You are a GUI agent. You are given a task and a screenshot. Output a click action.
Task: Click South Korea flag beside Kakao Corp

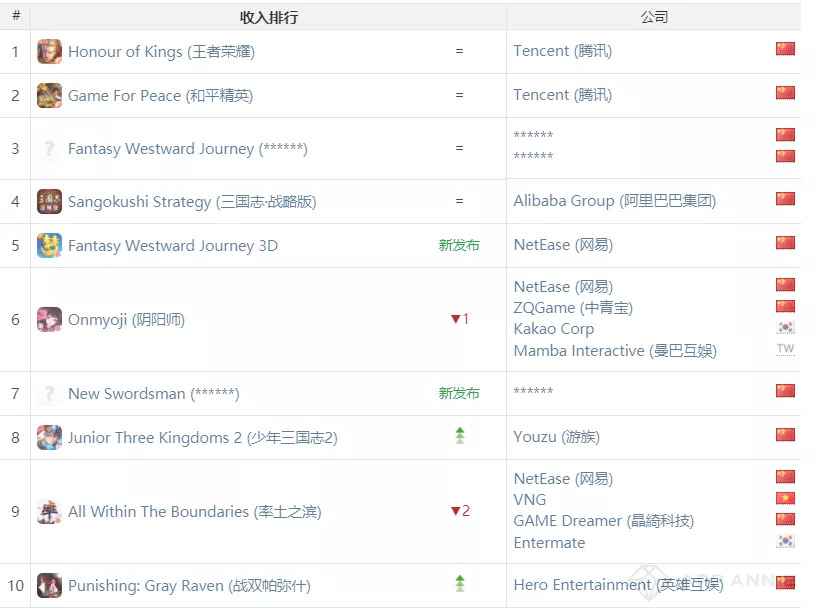pyautogui.click(x=785, y=329)
